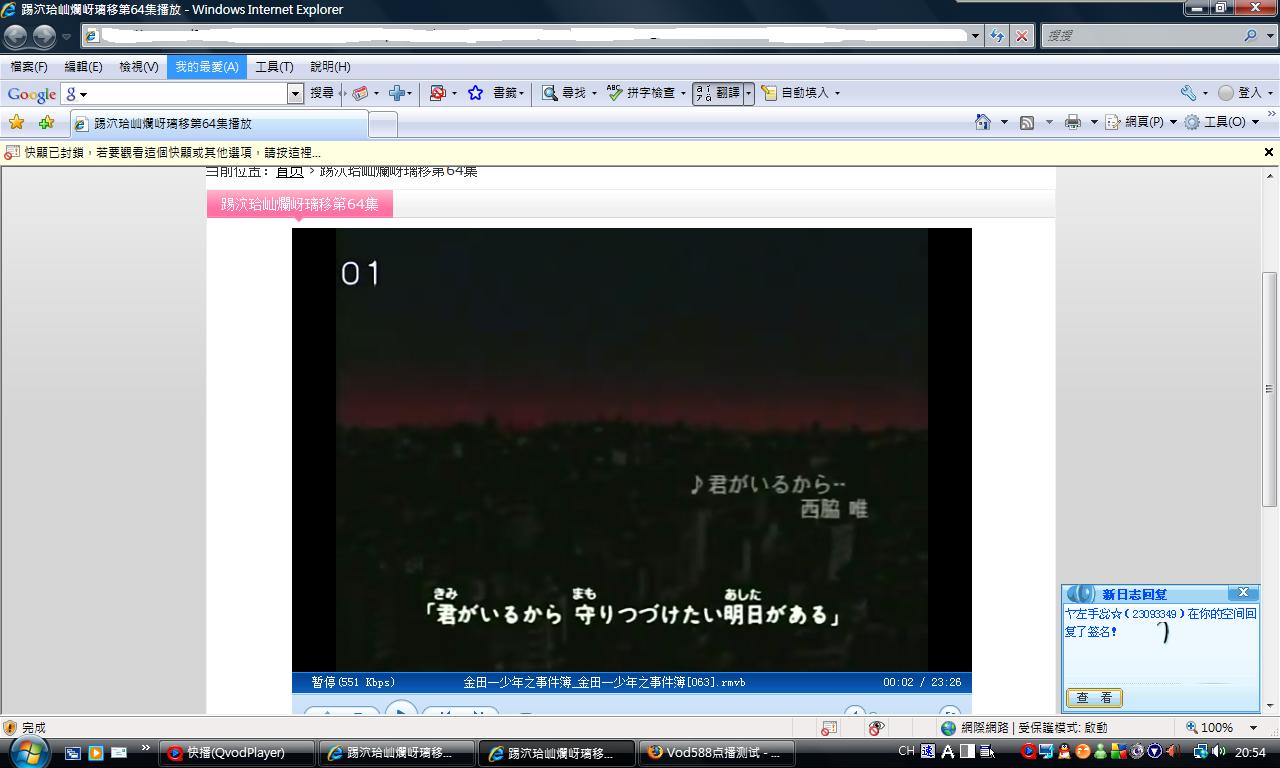Click the 踢泬琀屾爛呀璃移第64集 pink heading tab
The width and height of the screenshot is (1280, 768).
[x=299, y=204]
